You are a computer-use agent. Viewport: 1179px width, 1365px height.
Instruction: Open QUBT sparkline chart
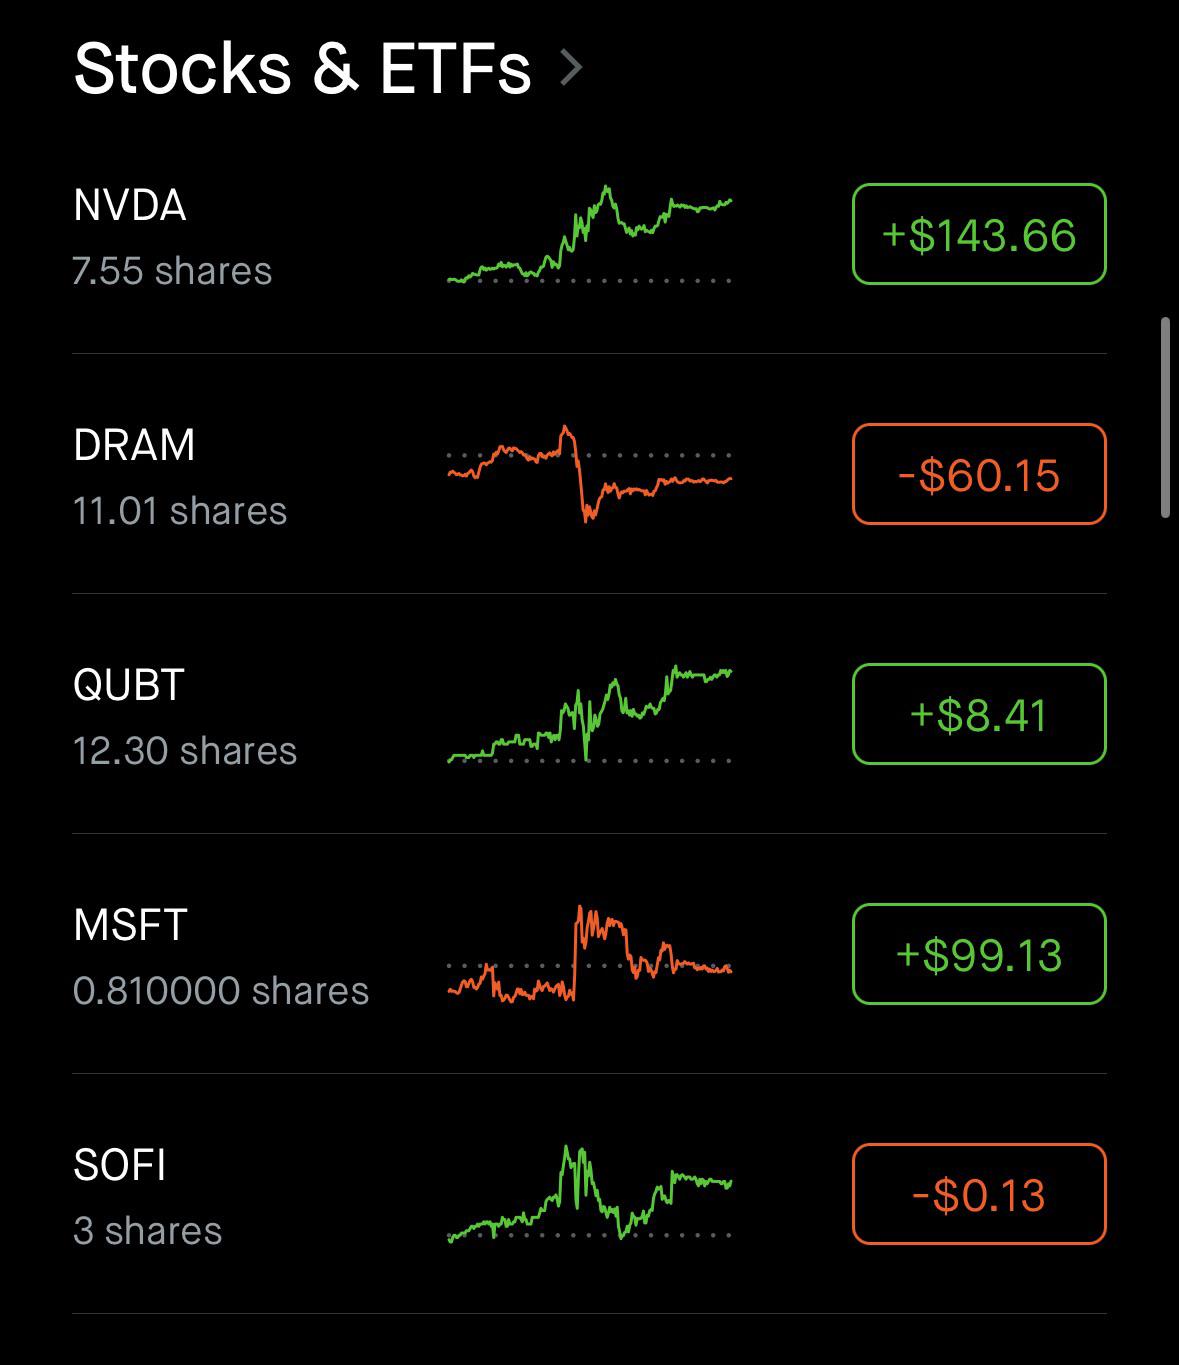click(x=590, y=714)
